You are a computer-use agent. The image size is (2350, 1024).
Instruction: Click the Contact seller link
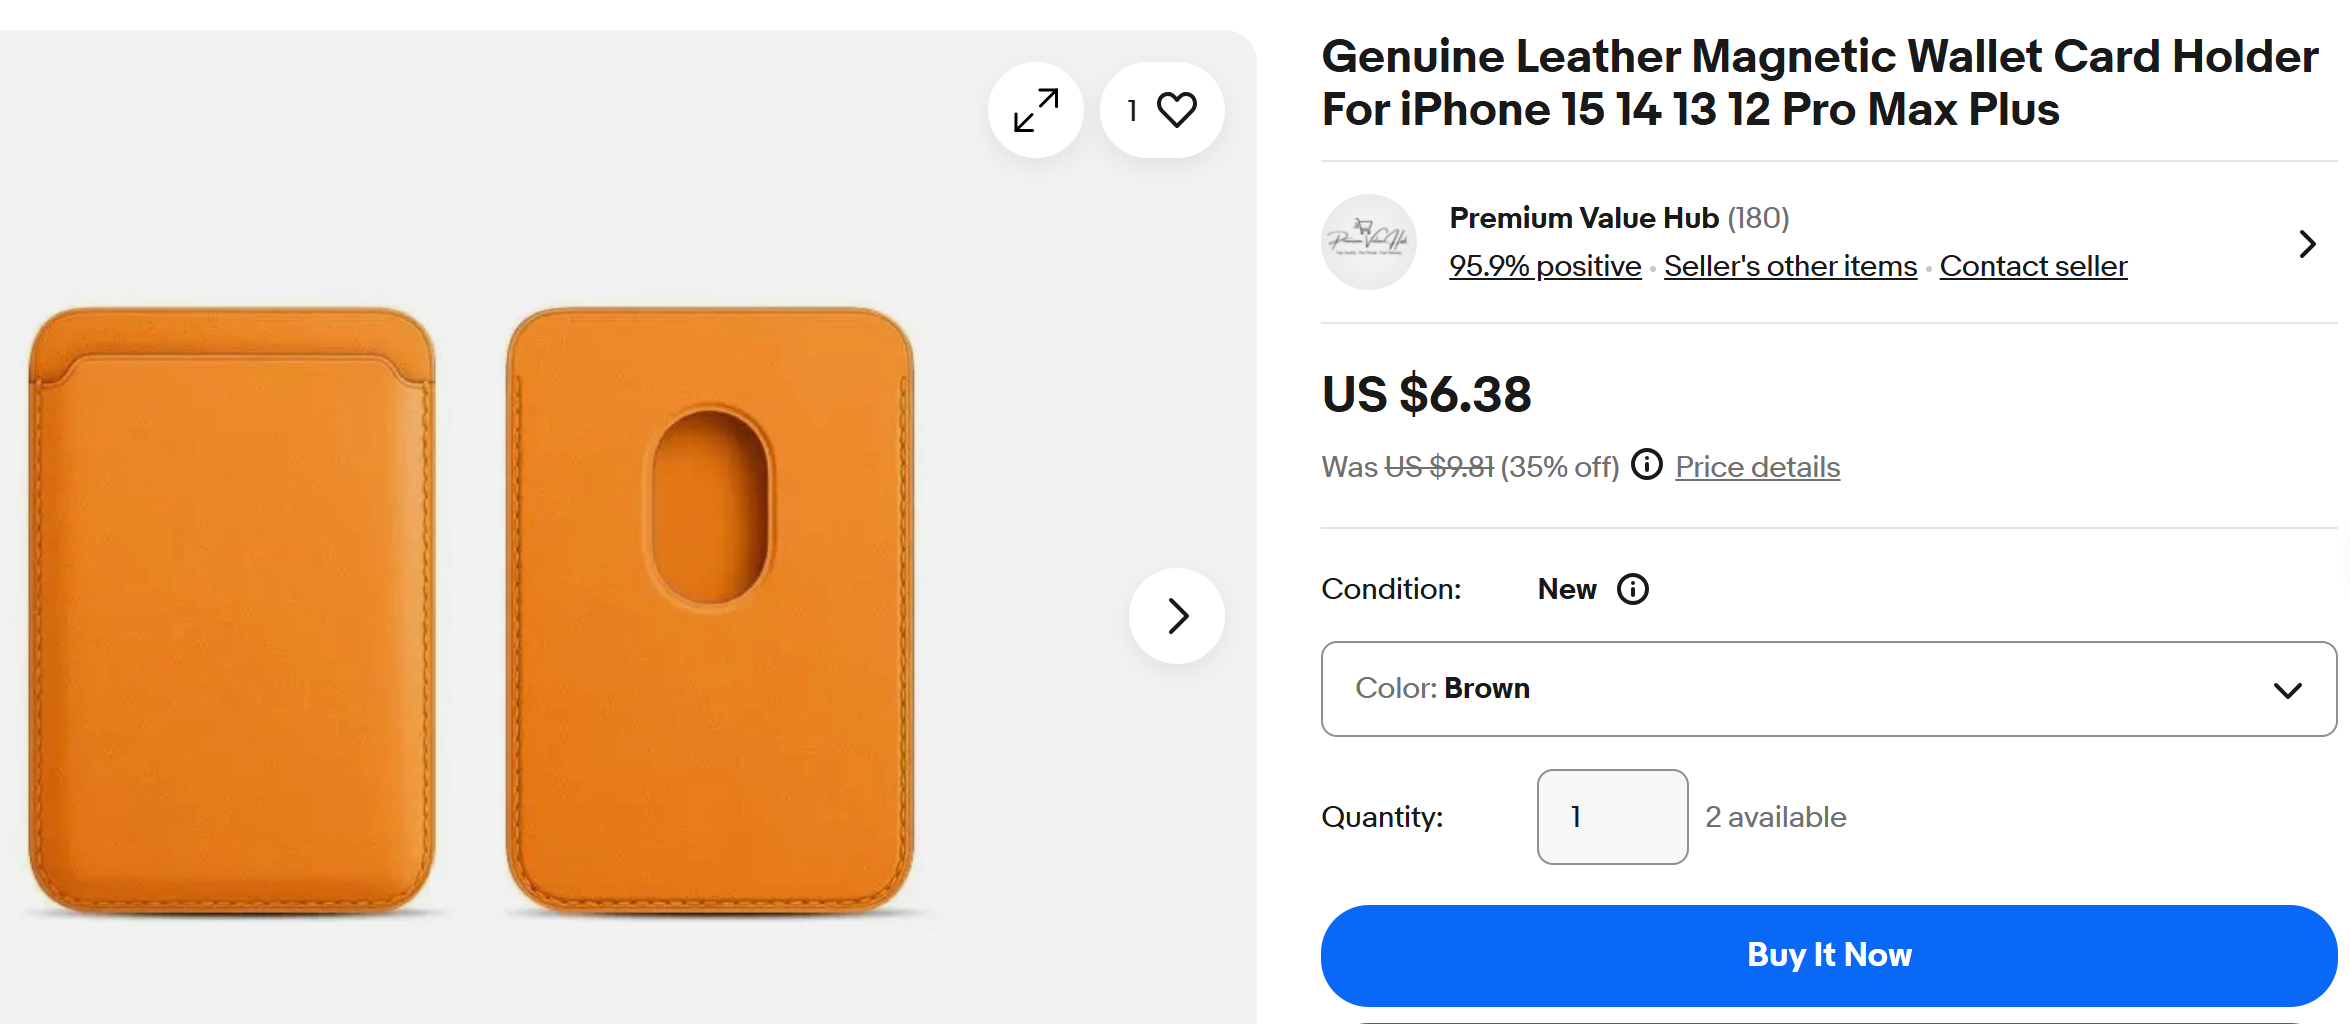click(2033, 266)
